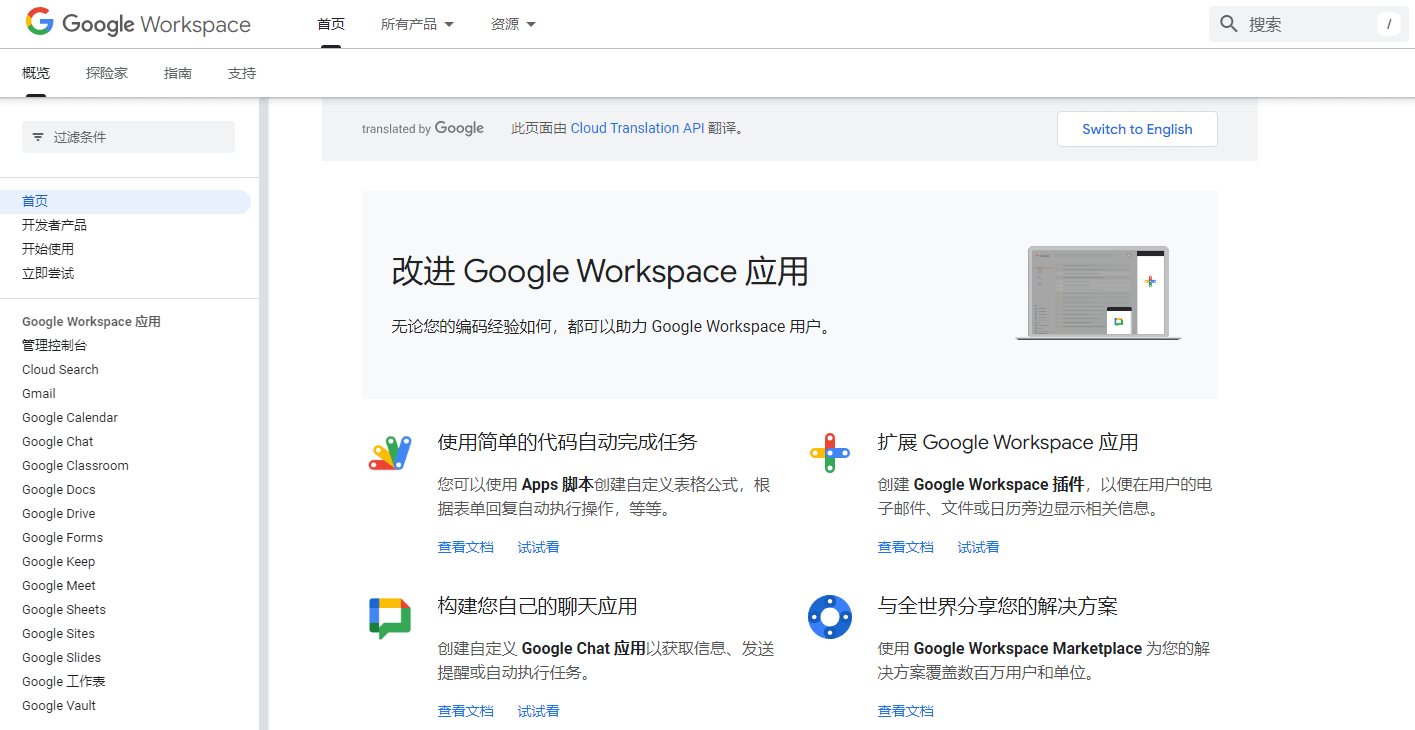
Task: Click 试试看 under 使用简单的代码自动完成任务
Action: (539, 547)
